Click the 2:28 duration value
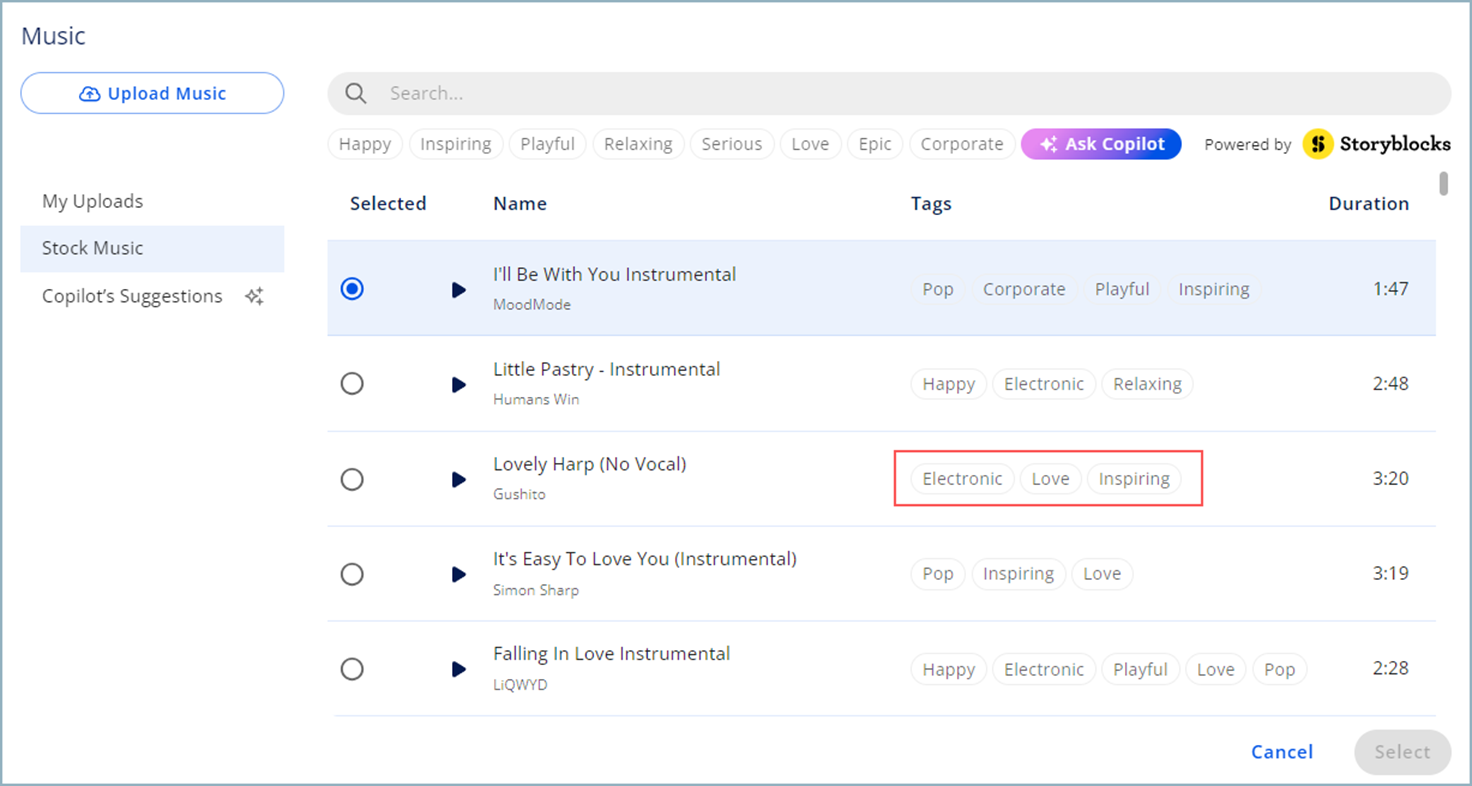Screen dimensions: 1472x786 pyautogui.click(x=1391, y=669)
